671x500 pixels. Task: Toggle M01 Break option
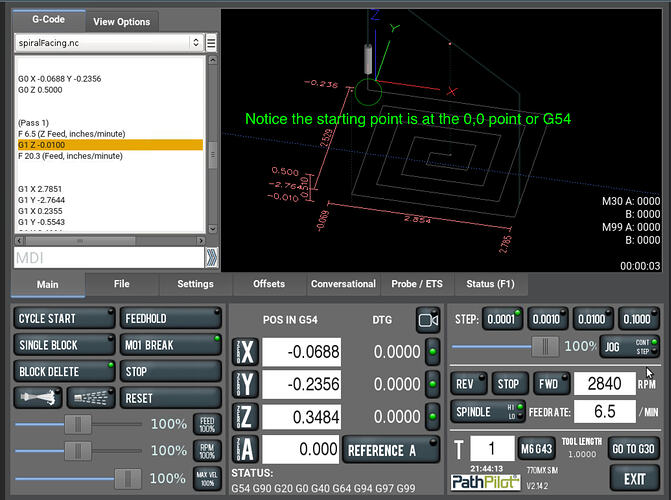coord(171,345)
